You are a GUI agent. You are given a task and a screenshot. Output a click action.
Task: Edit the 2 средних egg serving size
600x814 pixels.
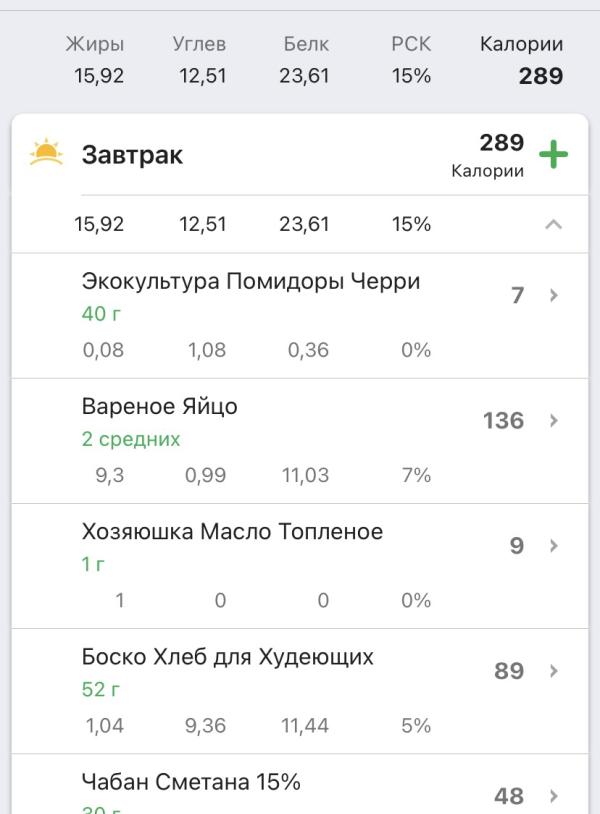click(x=130, y=440)
